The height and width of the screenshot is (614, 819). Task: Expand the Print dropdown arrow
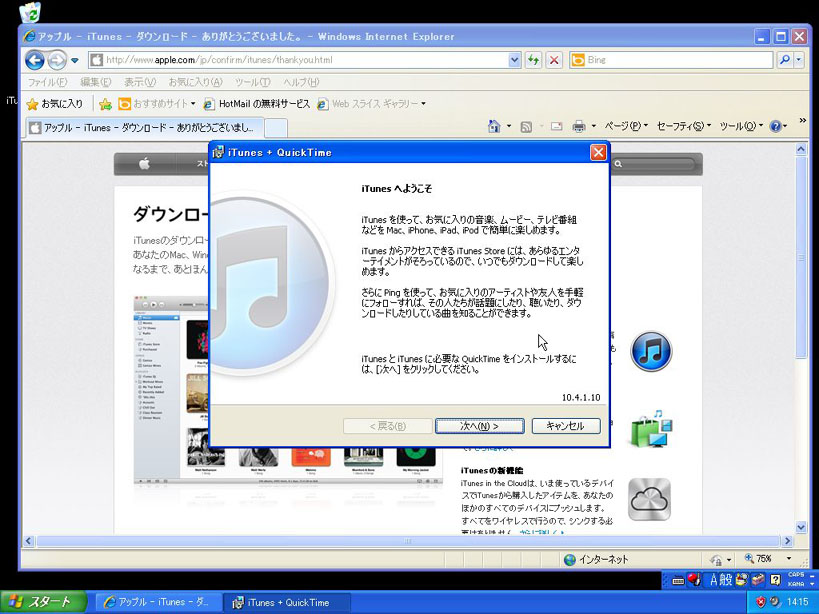click(x=593, y=126)
